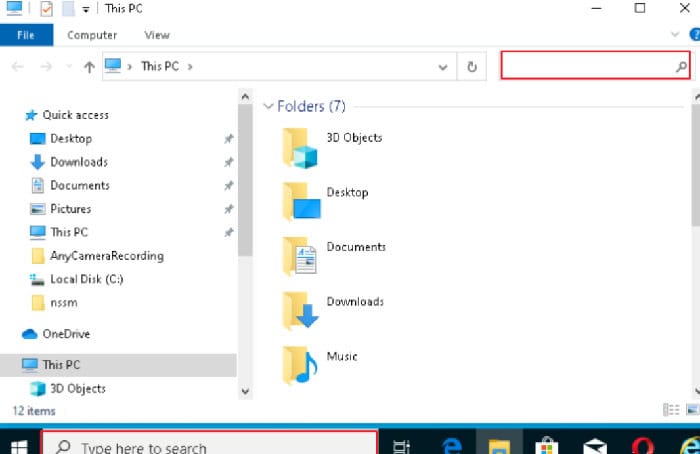Click the Forward navigation arrow

[46, 67]
